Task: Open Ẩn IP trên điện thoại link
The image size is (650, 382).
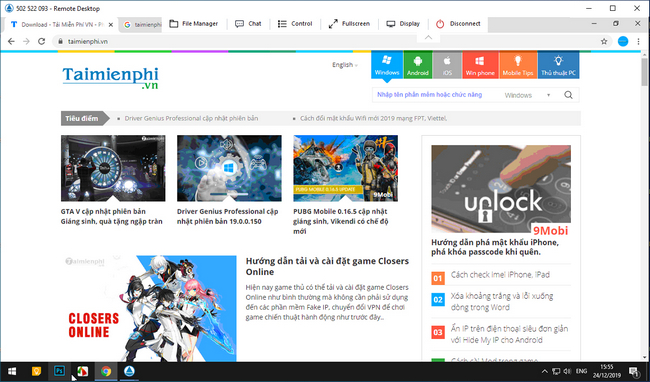Action: tap(509, 334)
